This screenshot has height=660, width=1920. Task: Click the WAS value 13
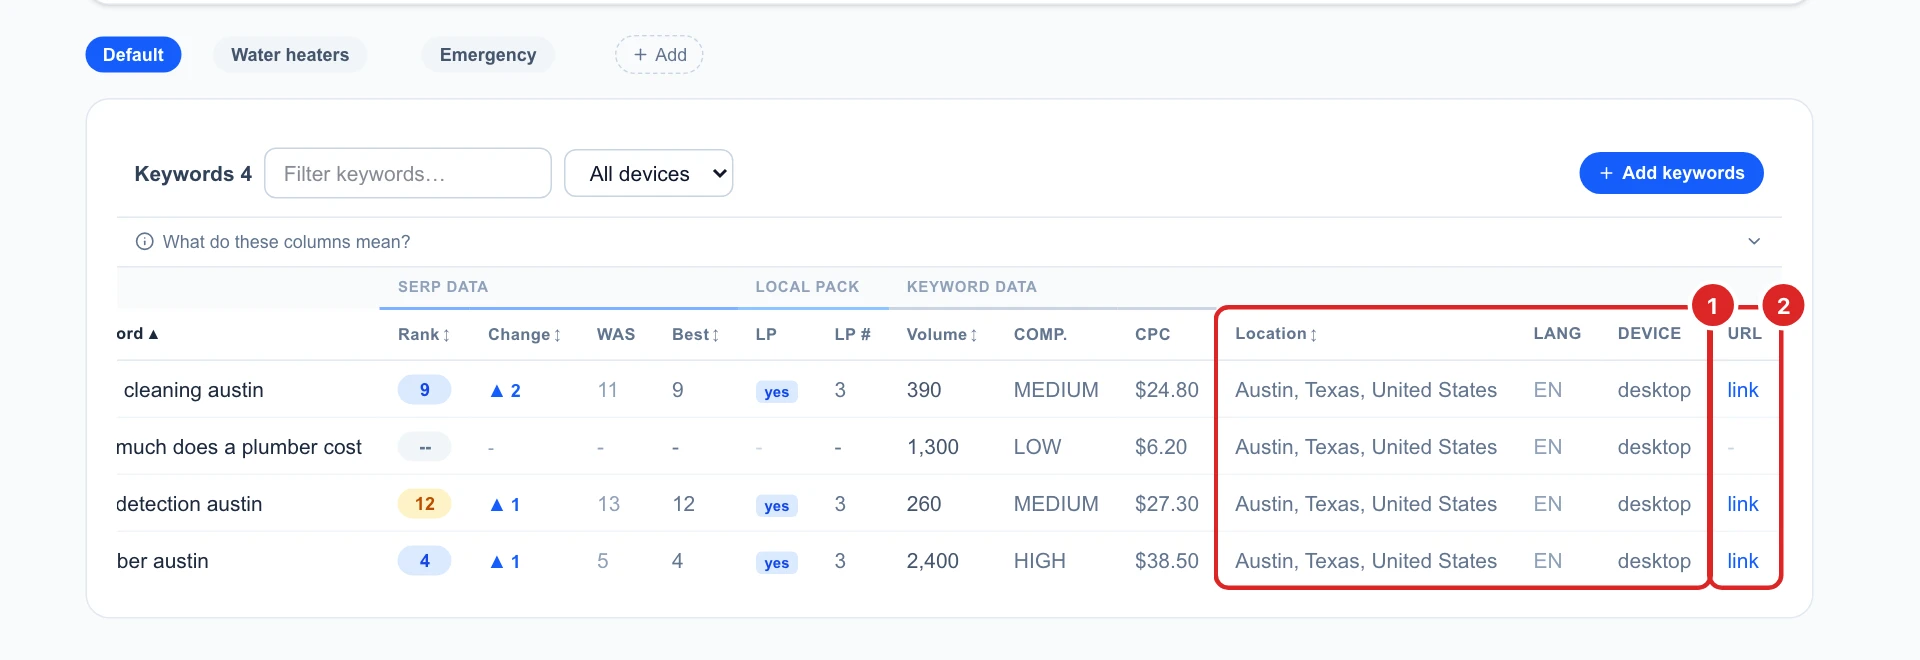(x=609, y=504)
